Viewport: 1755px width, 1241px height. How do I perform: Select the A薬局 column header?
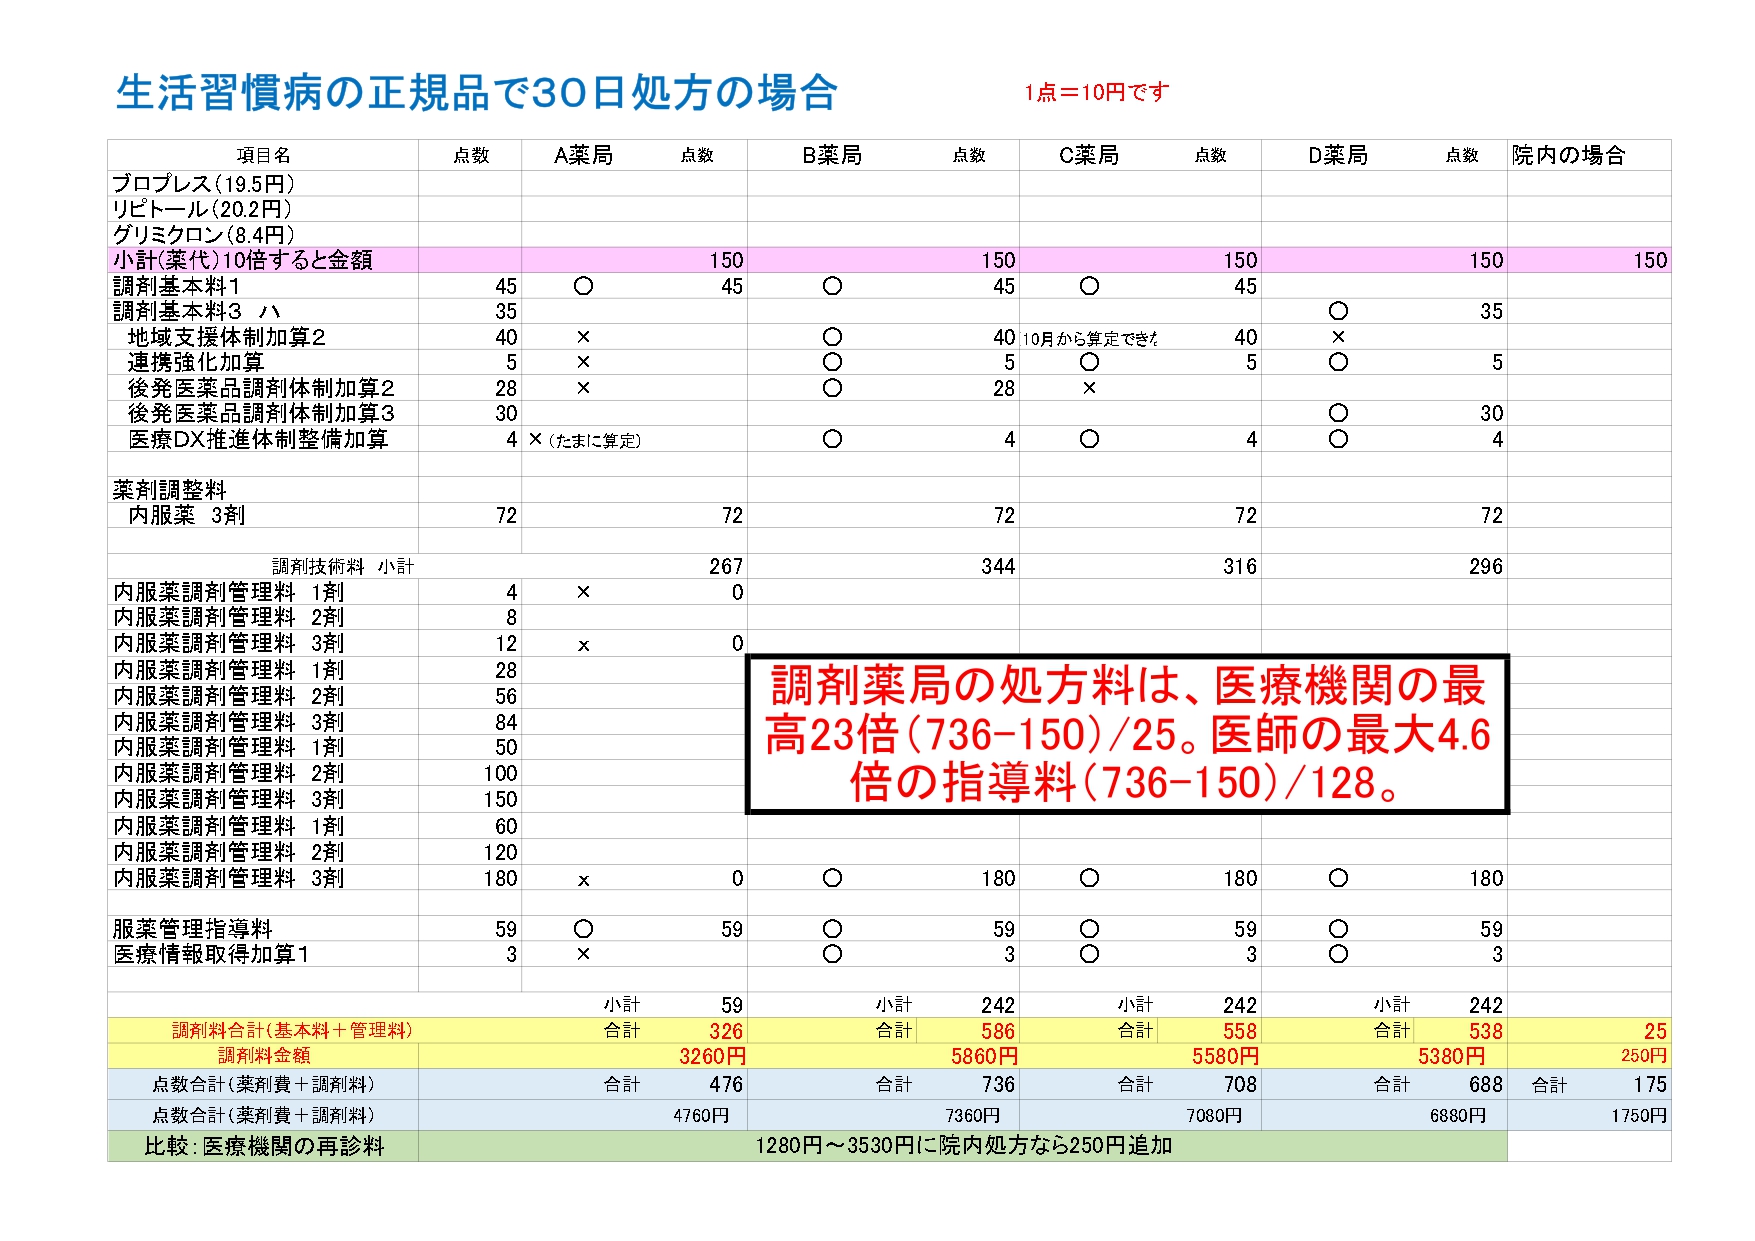point(583,155)
